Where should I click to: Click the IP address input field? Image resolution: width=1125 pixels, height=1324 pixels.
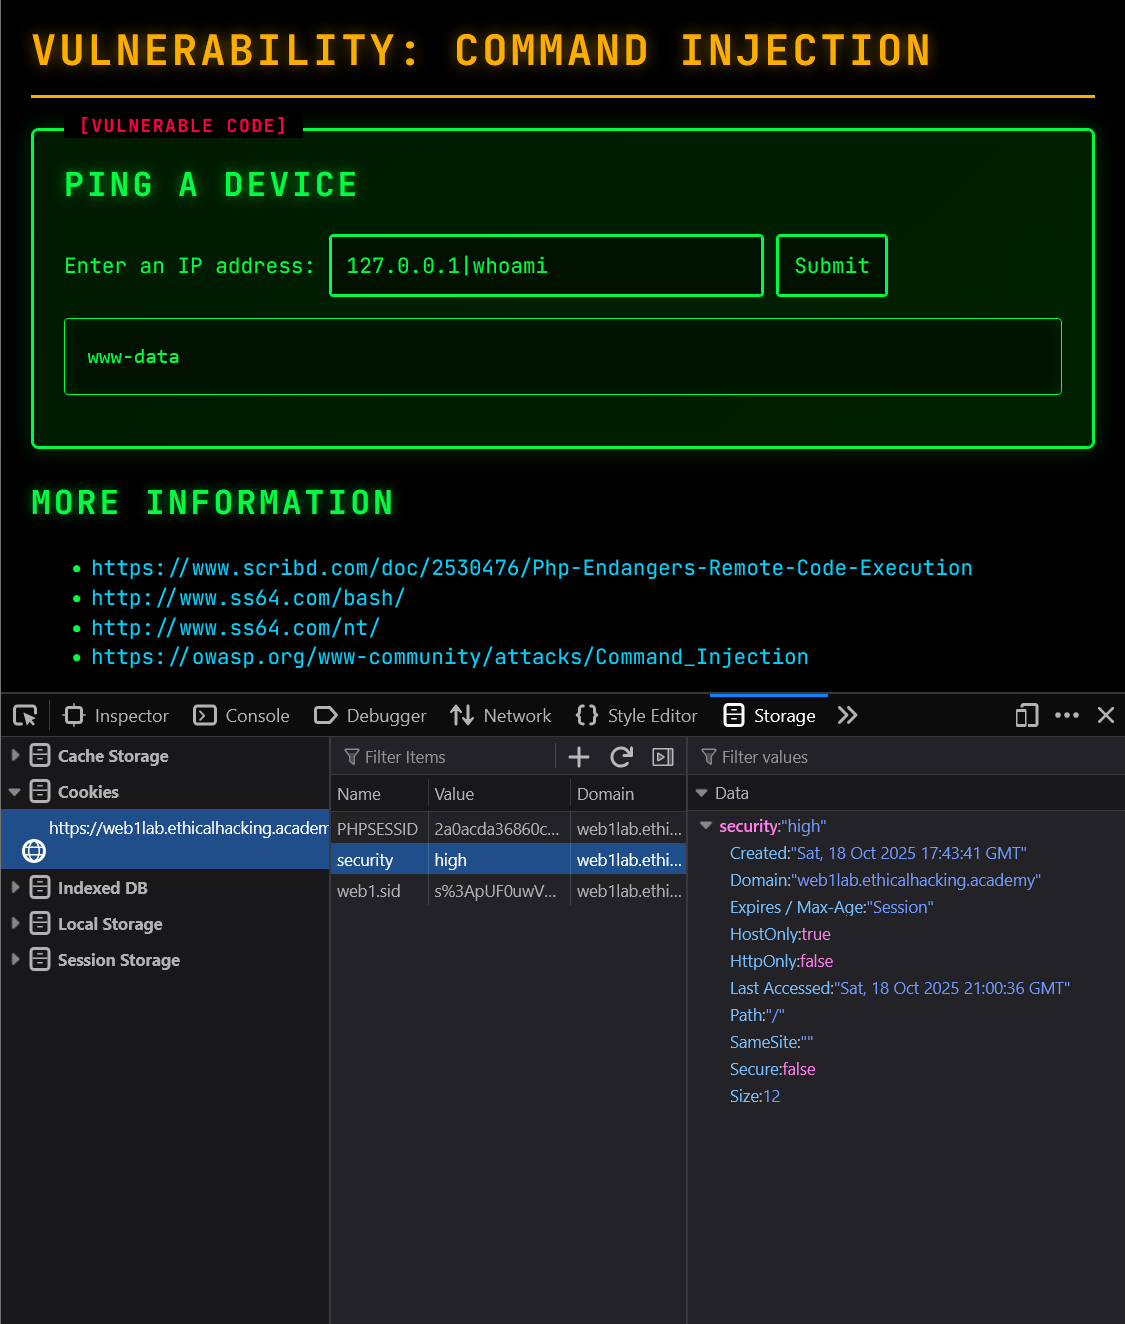(546, 266)
